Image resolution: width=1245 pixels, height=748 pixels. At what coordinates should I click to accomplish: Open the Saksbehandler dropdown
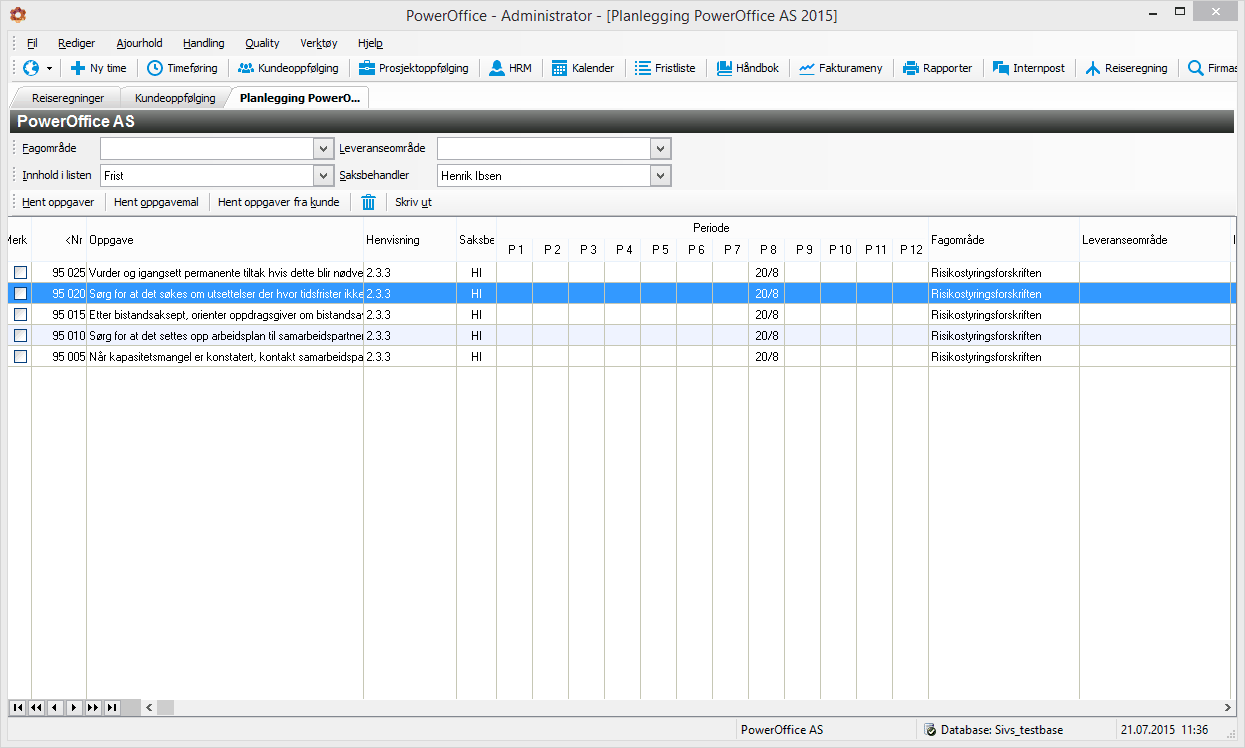660,176
